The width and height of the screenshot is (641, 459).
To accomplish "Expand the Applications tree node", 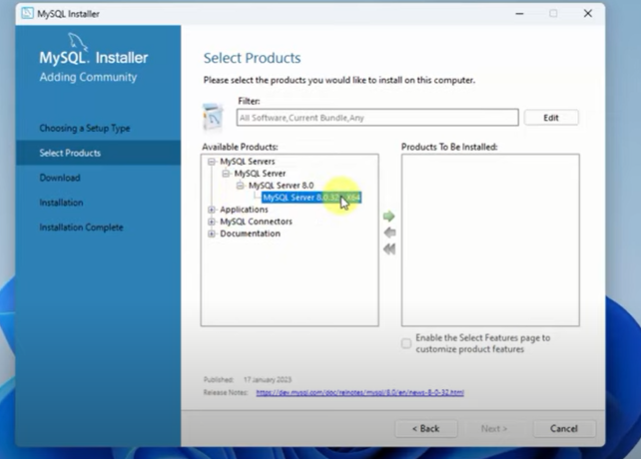I will [211, 210].
